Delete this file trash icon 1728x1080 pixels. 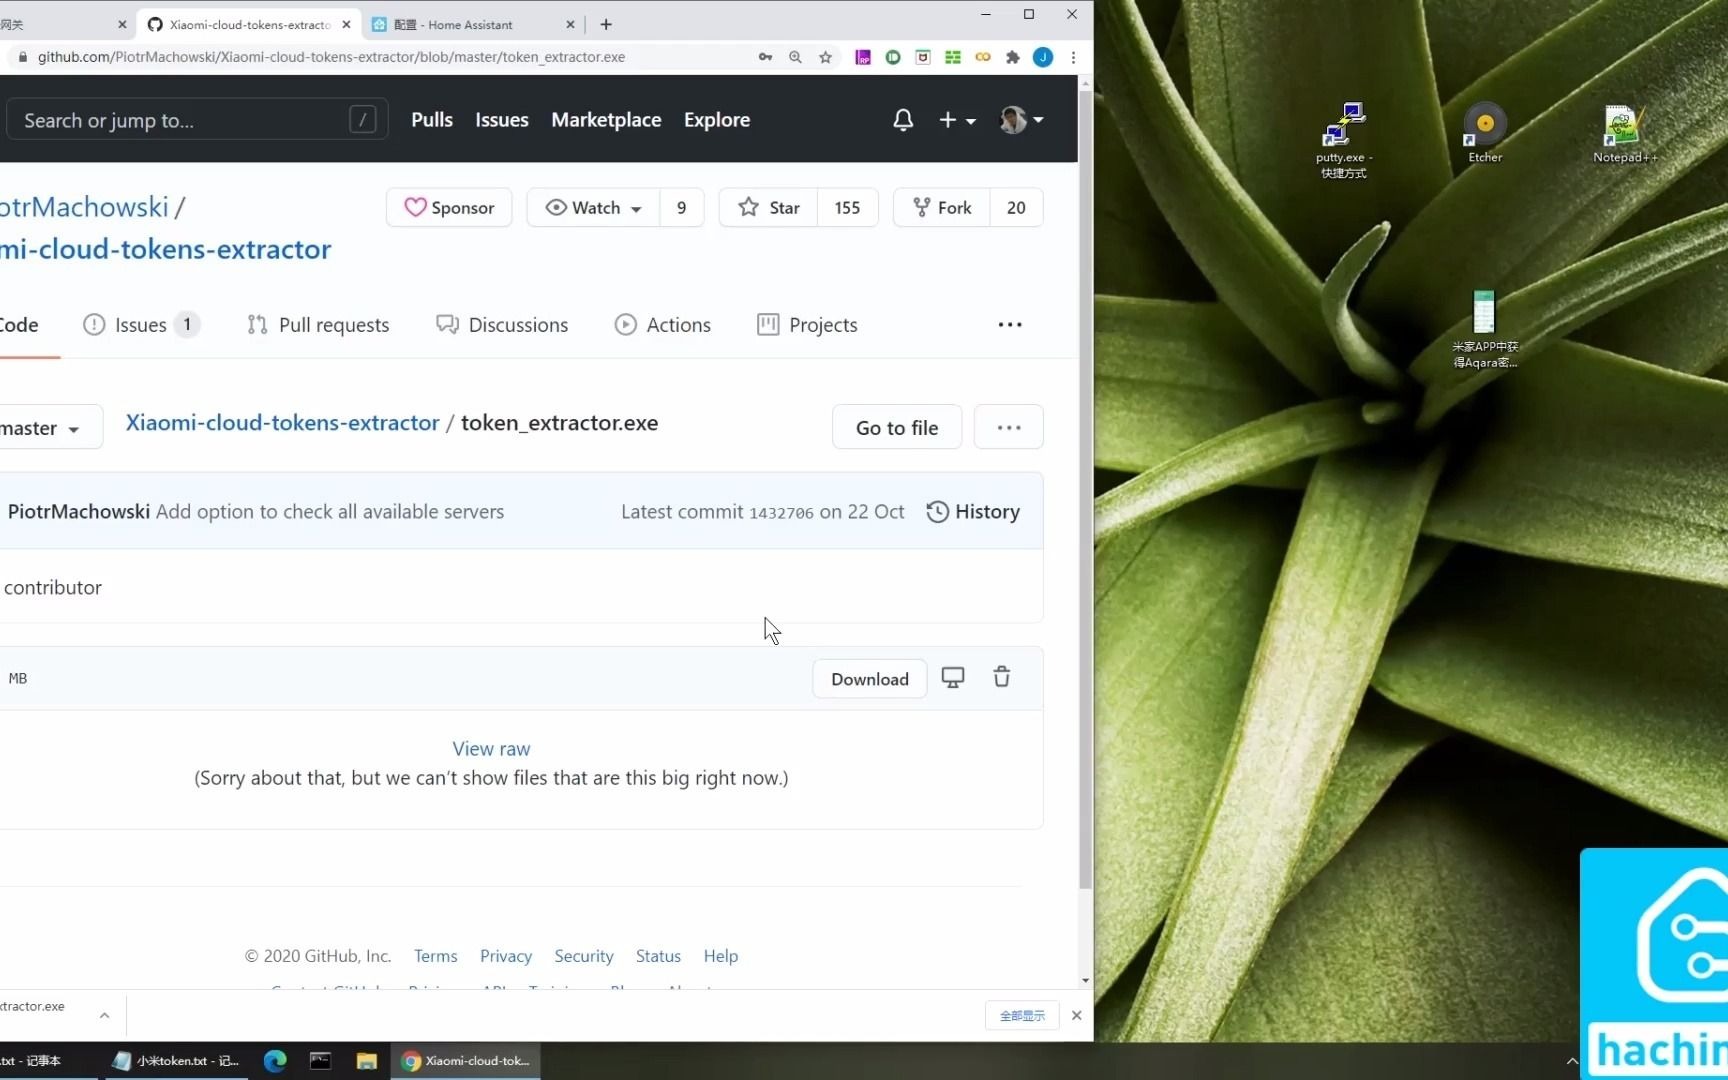(1001, 678)
